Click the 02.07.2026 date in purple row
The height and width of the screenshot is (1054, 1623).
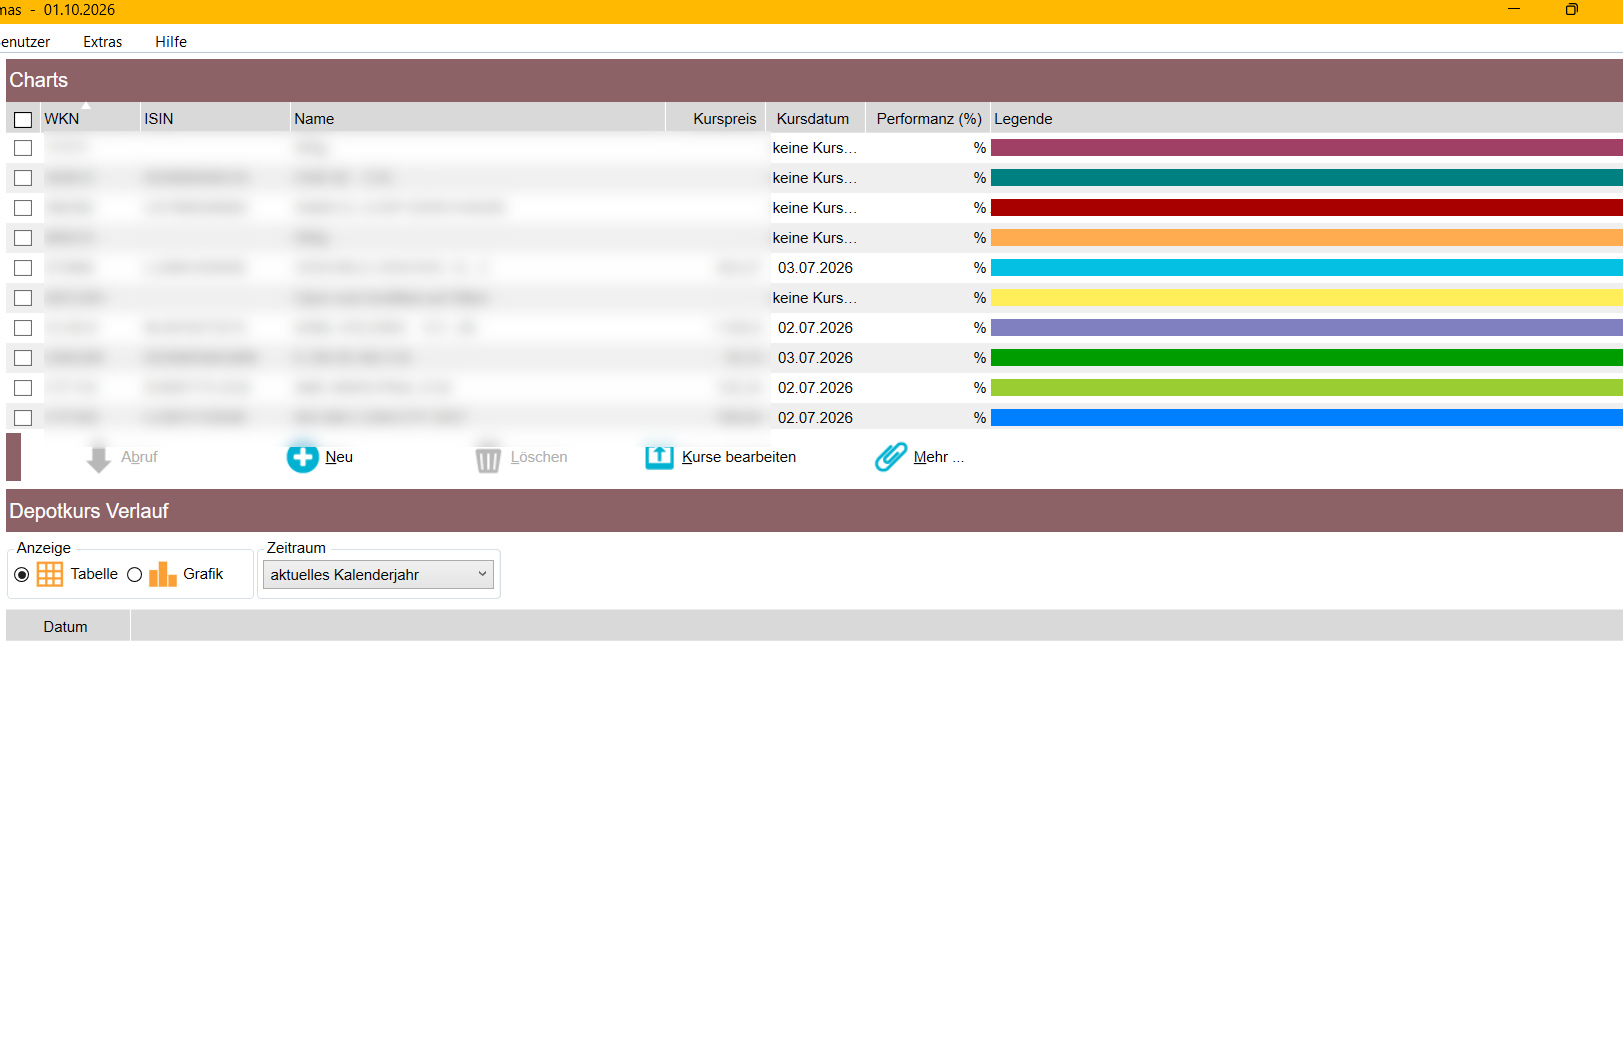coord(815,328)
